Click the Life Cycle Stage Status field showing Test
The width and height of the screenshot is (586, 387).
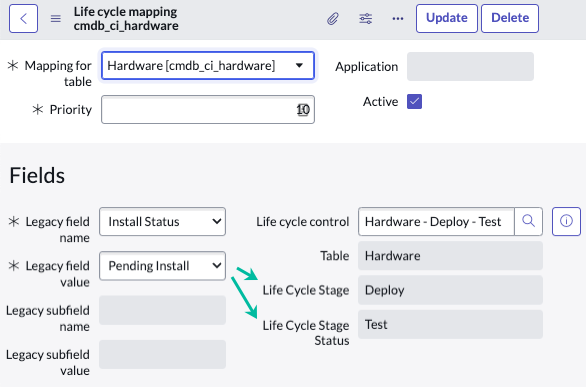[450, 324]
